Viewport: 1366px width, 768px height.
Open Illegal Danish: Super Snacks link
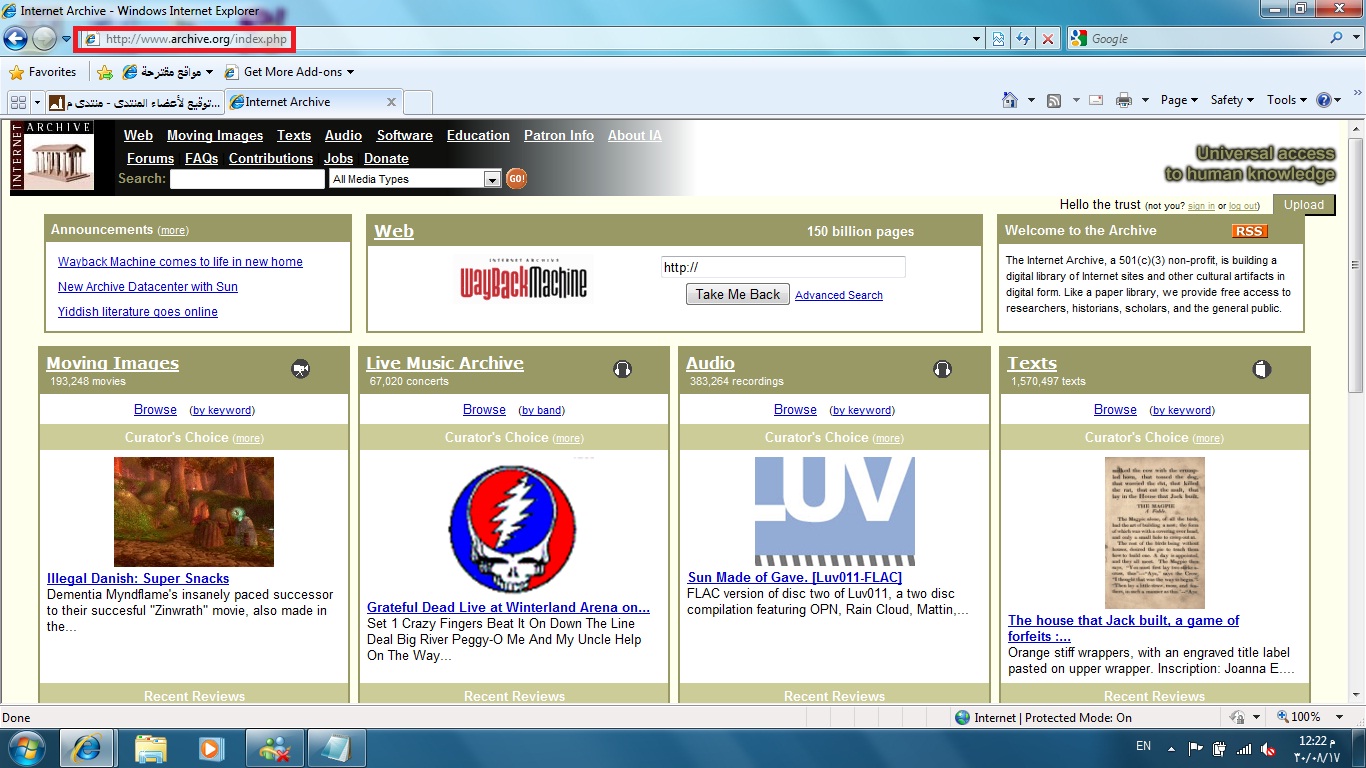138,578
